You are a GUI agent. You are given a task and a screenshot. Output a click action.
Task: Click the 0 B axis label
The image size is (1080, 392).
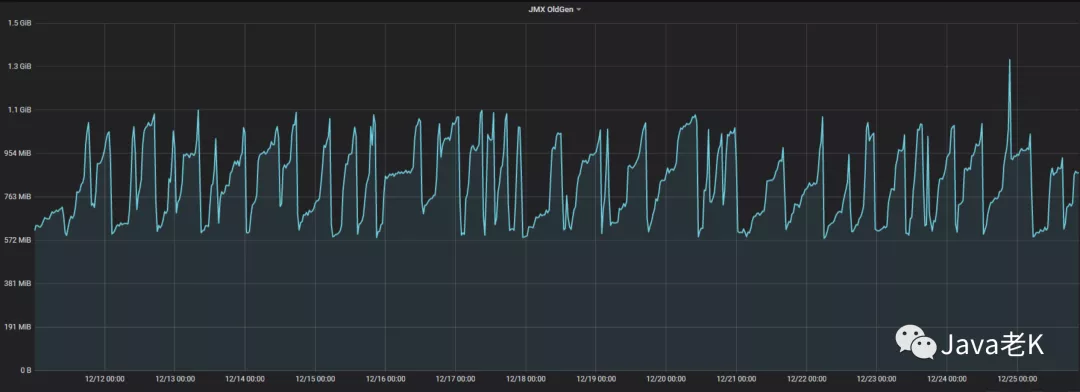pyautogui.click(x=26, y=370)
